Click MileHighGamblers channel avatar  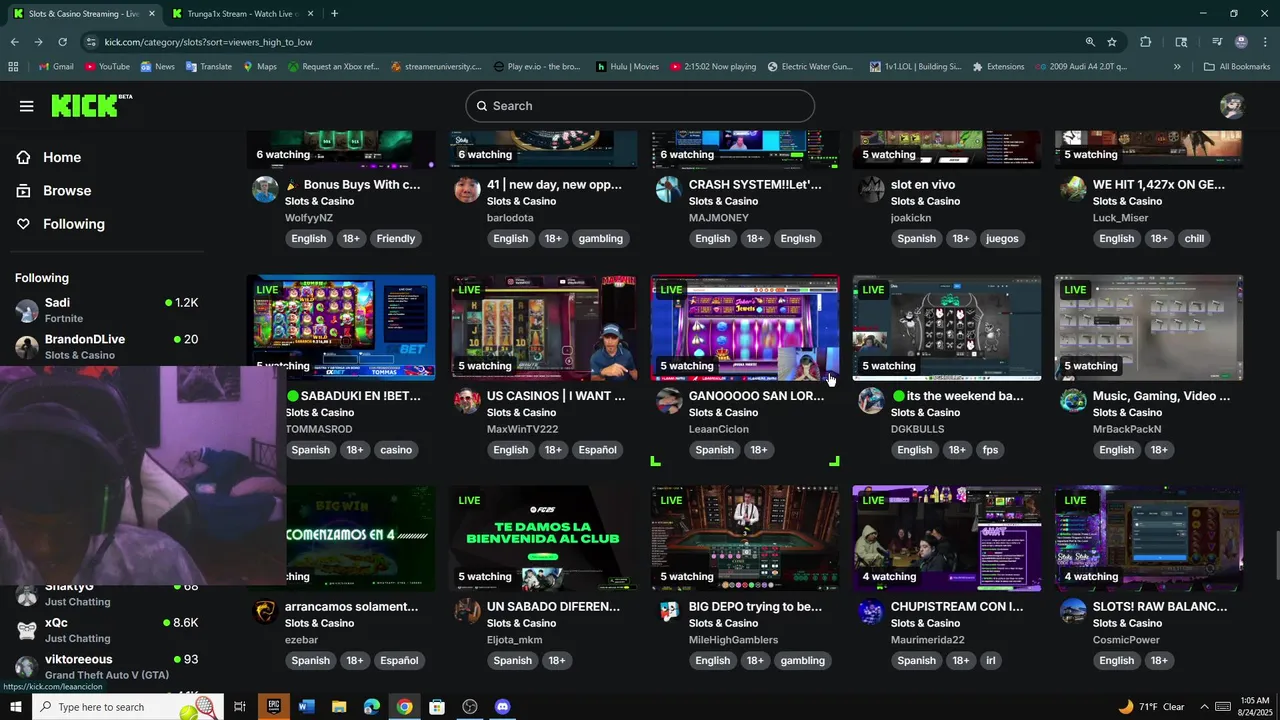tap(669, 612)
